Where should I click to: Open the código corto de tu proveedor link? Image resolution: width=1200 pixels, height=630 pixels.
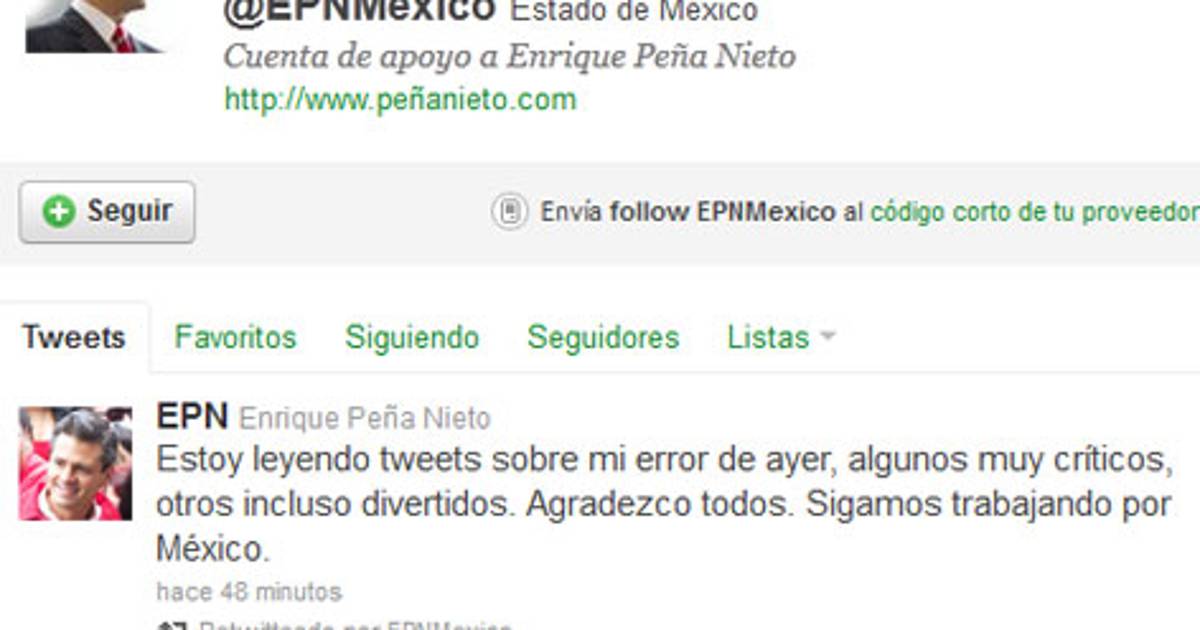(x=1035, y=212)
